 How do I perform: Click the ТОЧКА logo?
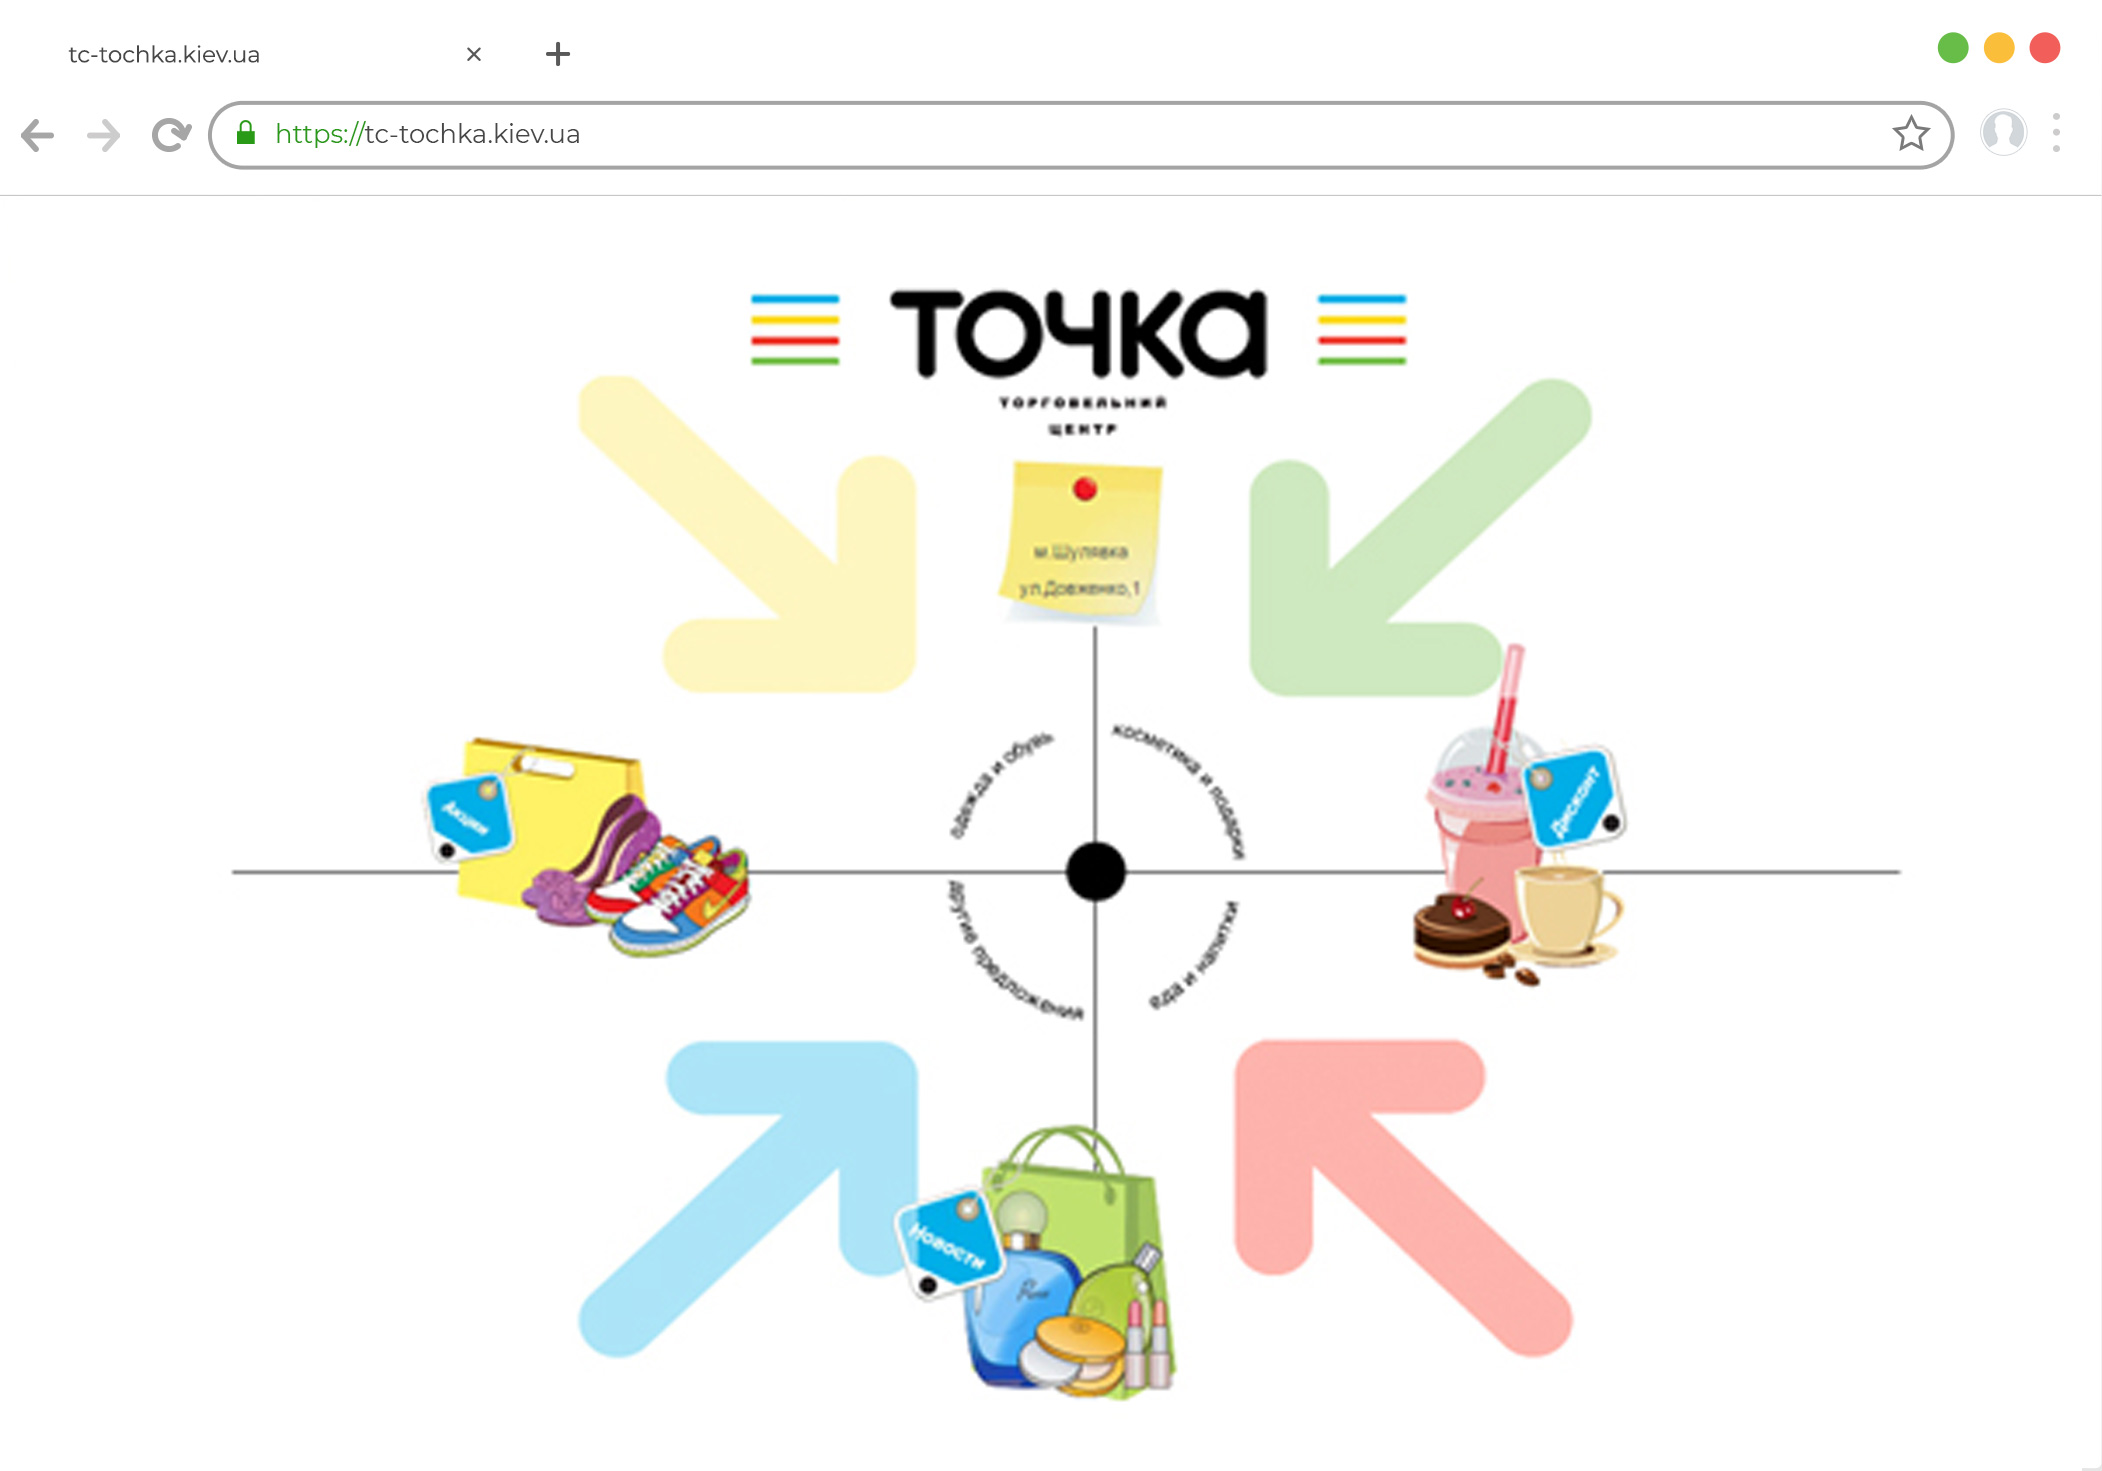1078,333
